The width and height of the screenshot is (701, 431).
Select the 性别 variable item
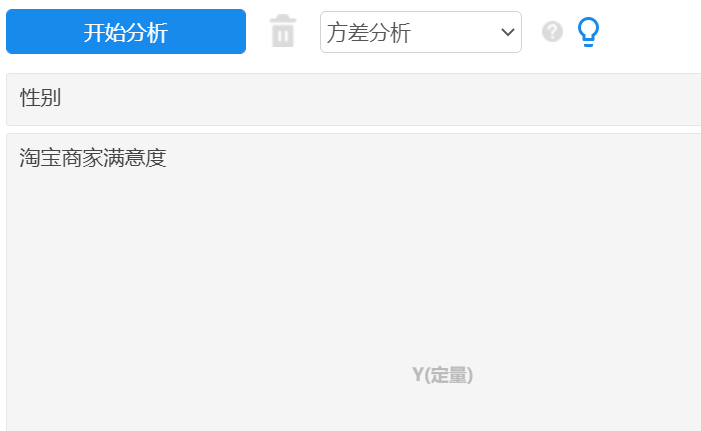click(x=40, y=97)
